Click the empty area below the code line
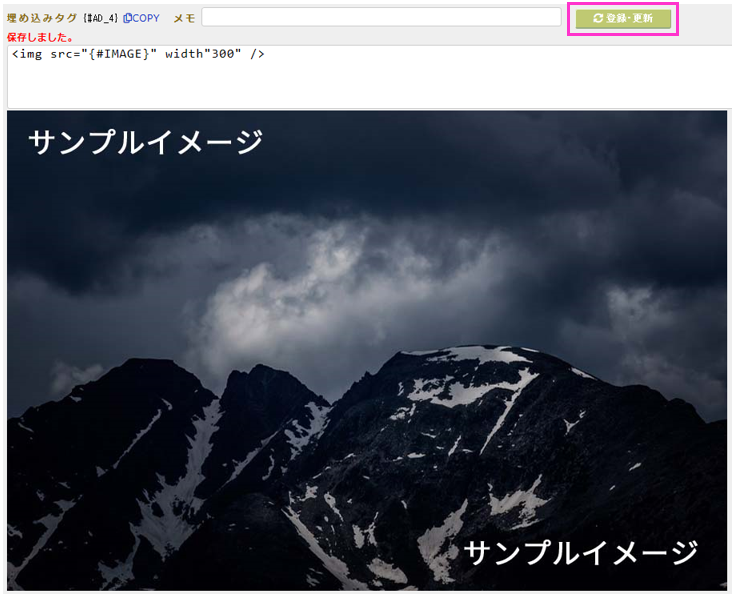This screenshot has height=594, width=733. (360, 88)
